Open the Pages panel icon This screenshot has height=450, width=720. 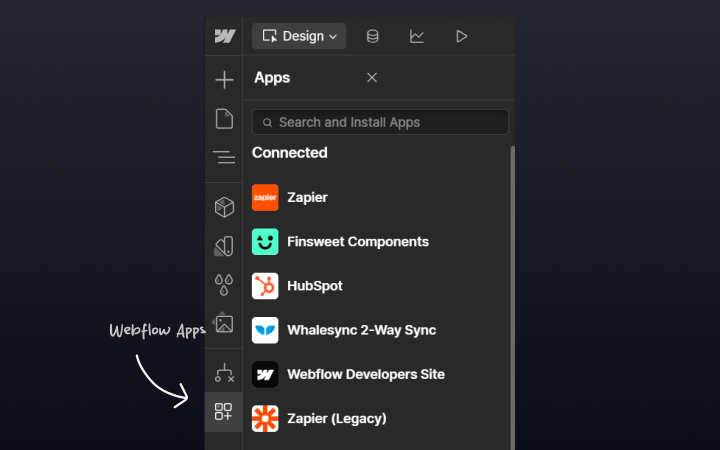click(x=224, y=119)
